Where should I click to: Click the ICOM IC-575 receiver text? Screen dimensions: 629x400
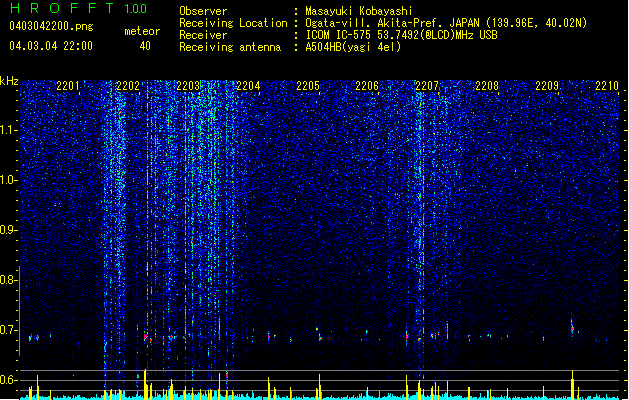(401, 35)
